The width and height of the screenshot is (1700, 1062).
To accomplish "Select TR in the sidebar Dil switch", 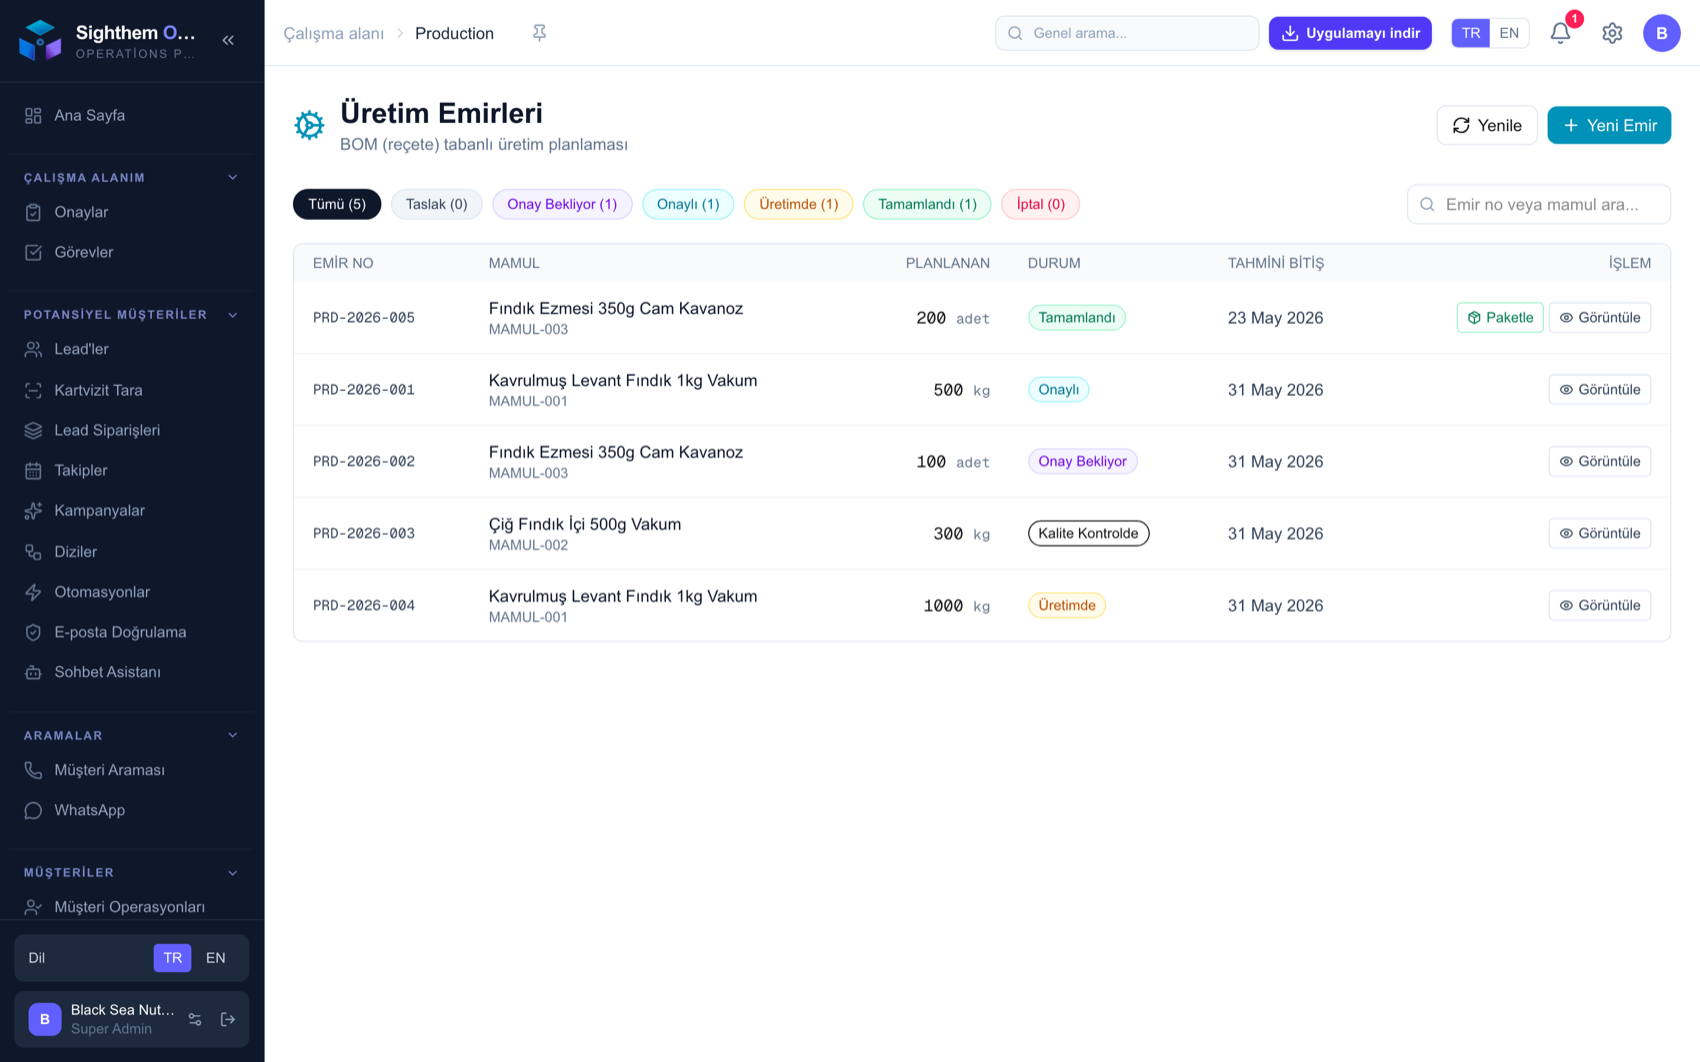I will 172,958.
